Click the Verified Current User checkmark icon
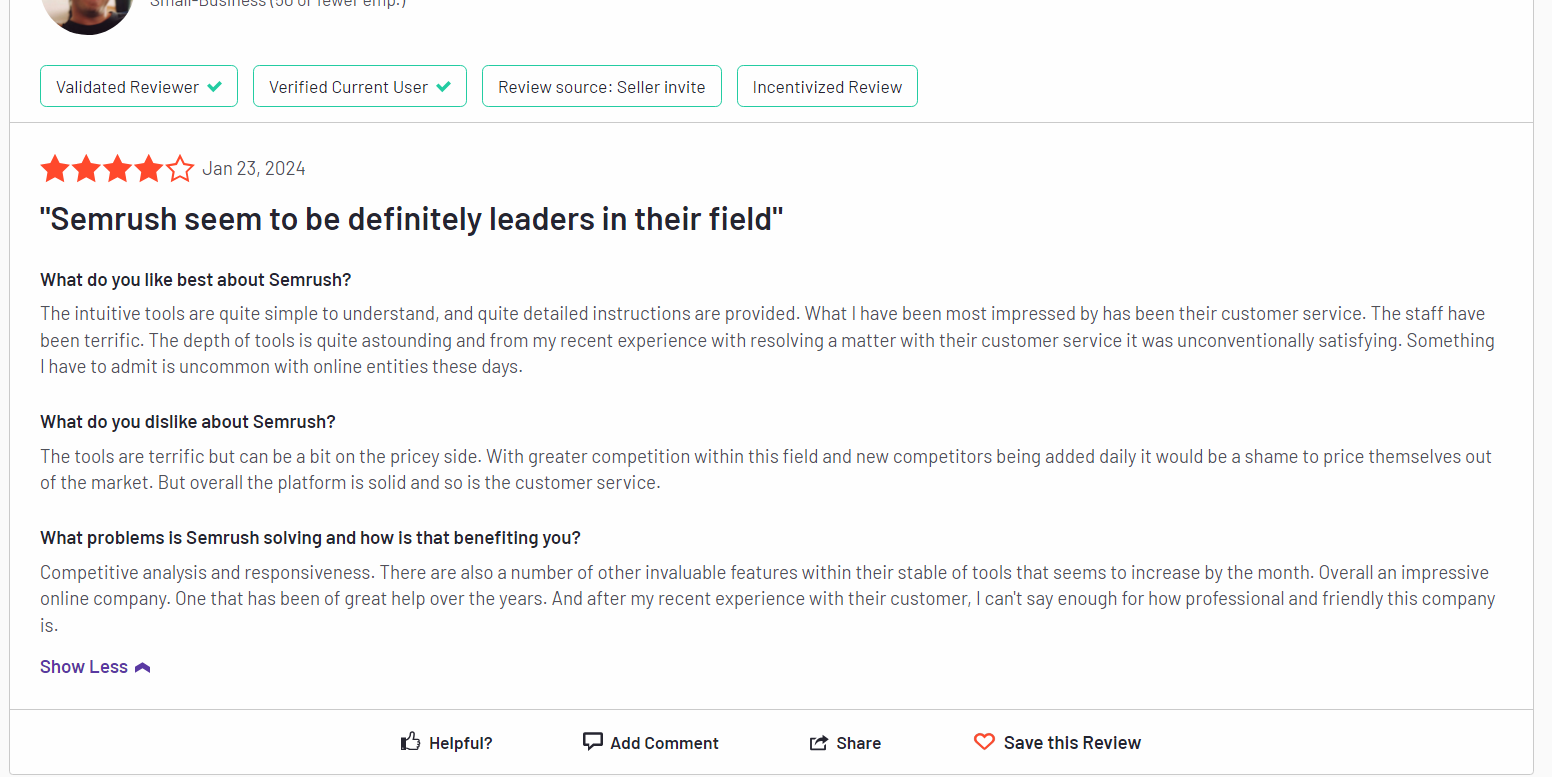1552x777 pixels. (x=443, y=87)
